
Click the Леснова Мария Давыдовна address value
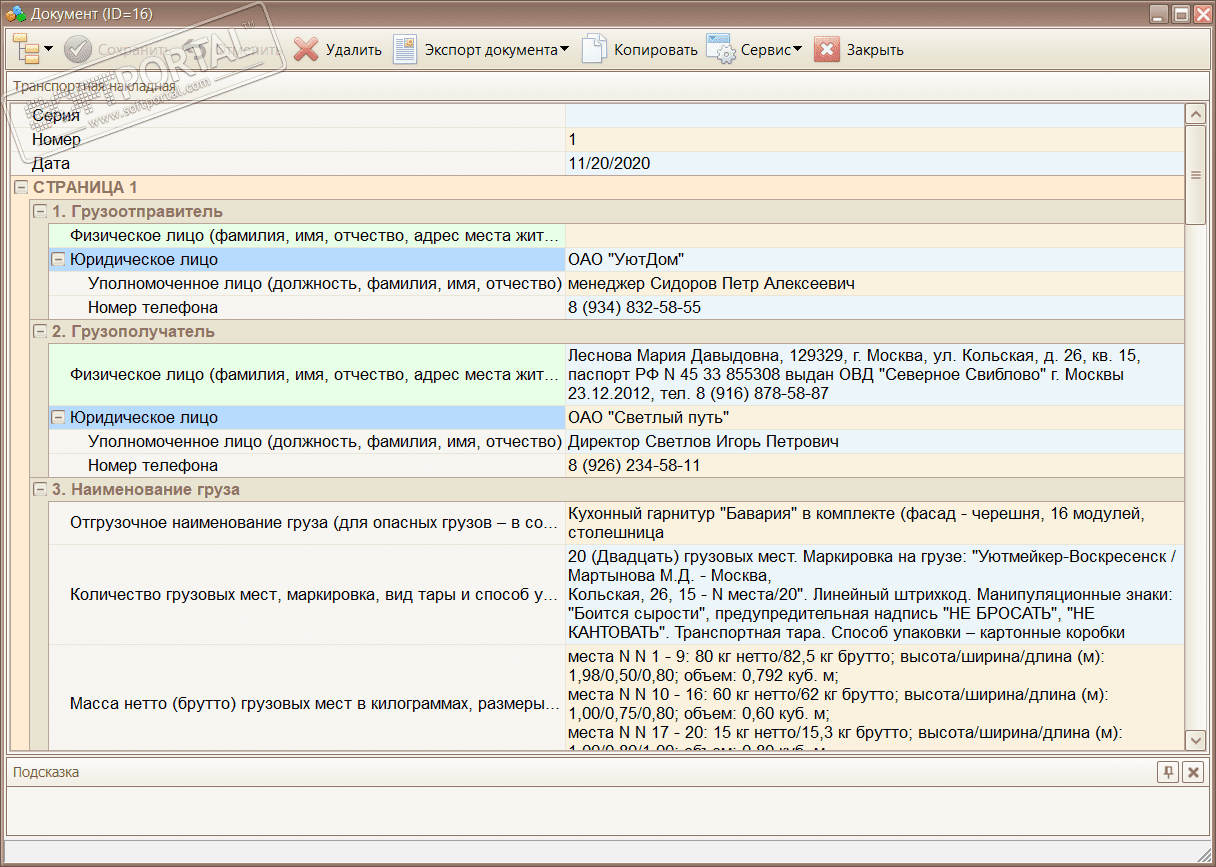coord(874,375)
